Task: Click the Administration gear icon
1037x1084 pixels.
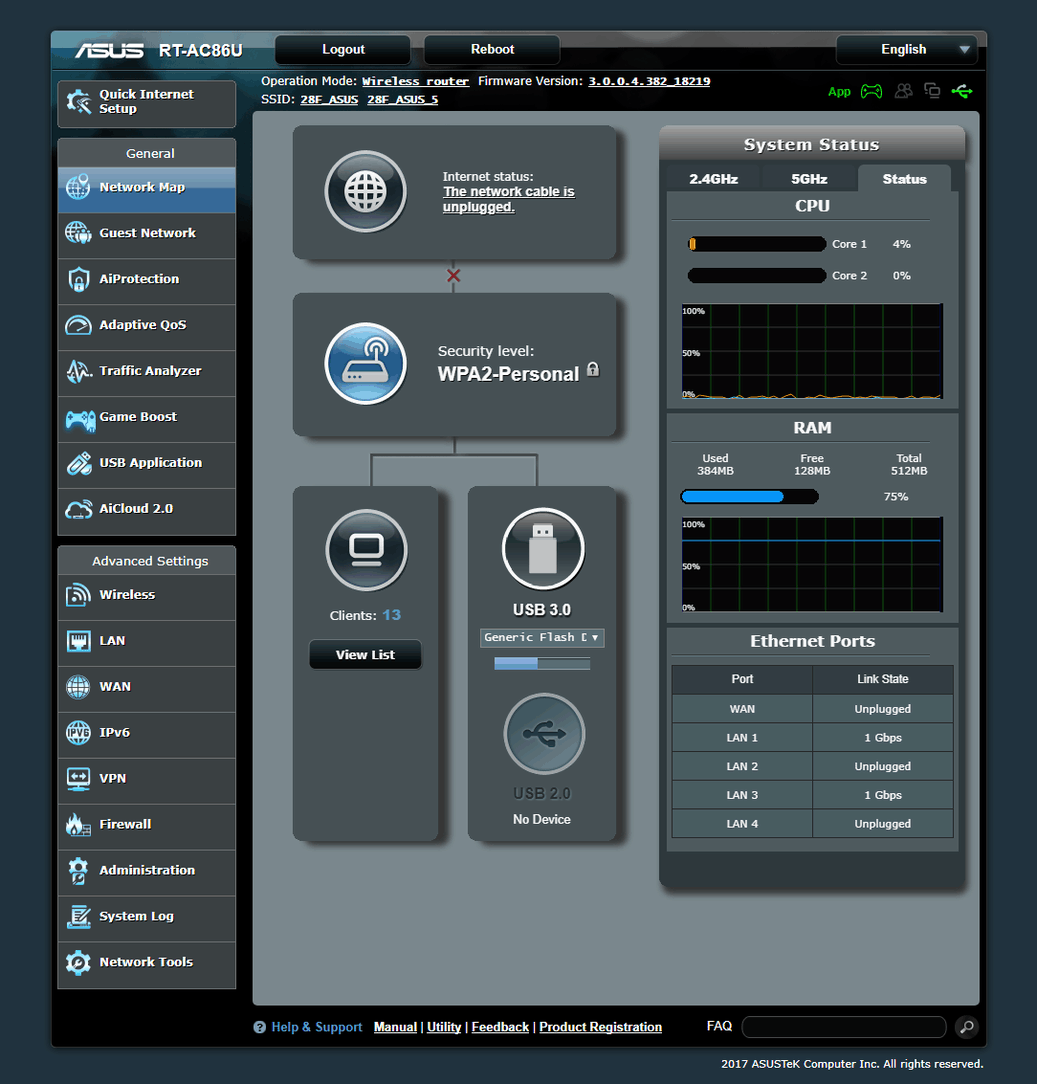Action: point(78,870)
